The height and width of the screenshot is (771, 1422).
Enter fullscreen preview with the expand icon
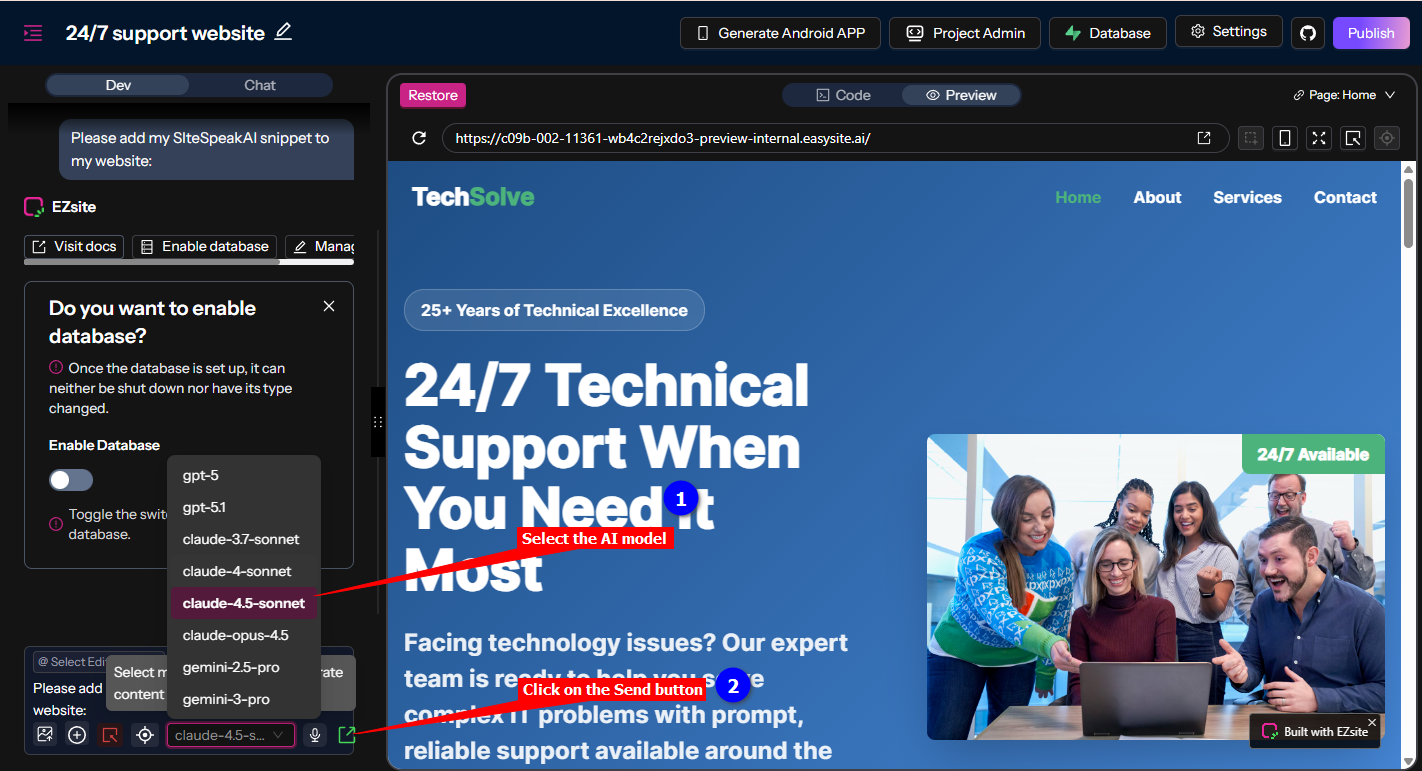pyautogui.click(x=1319, y=138)
